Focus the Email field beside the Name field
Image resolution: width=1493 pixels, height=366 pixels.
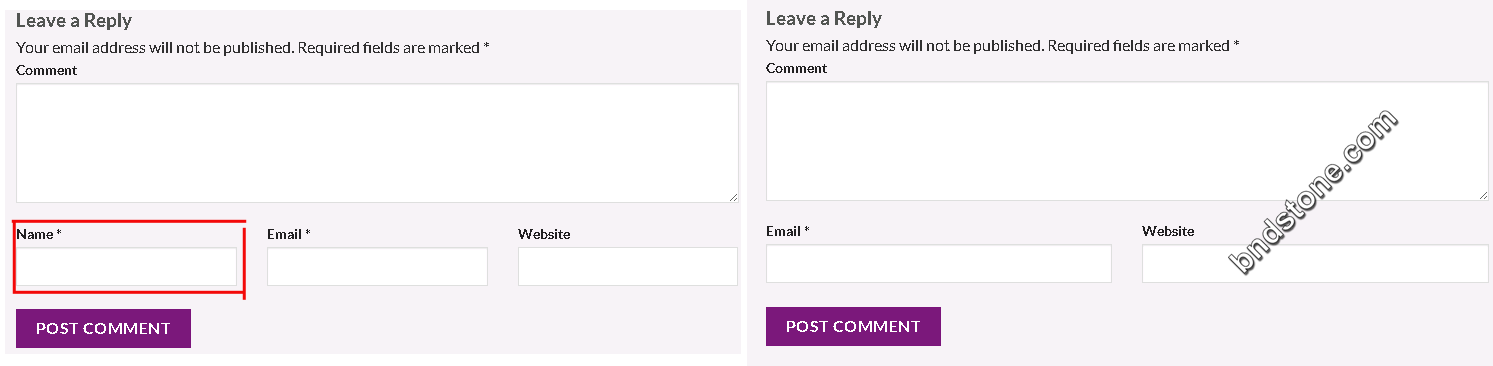(377, 266)
